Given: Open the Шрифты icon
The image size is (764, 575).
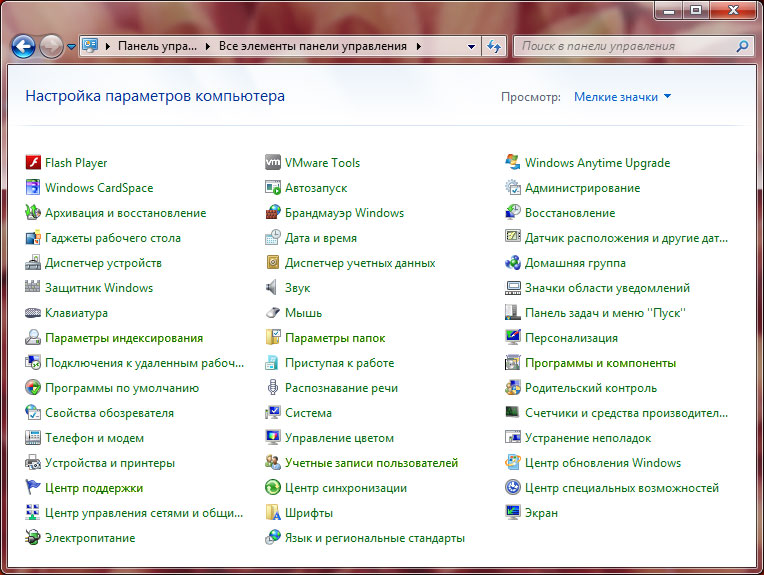Looking at the screenshot, I should pos(273,512).
